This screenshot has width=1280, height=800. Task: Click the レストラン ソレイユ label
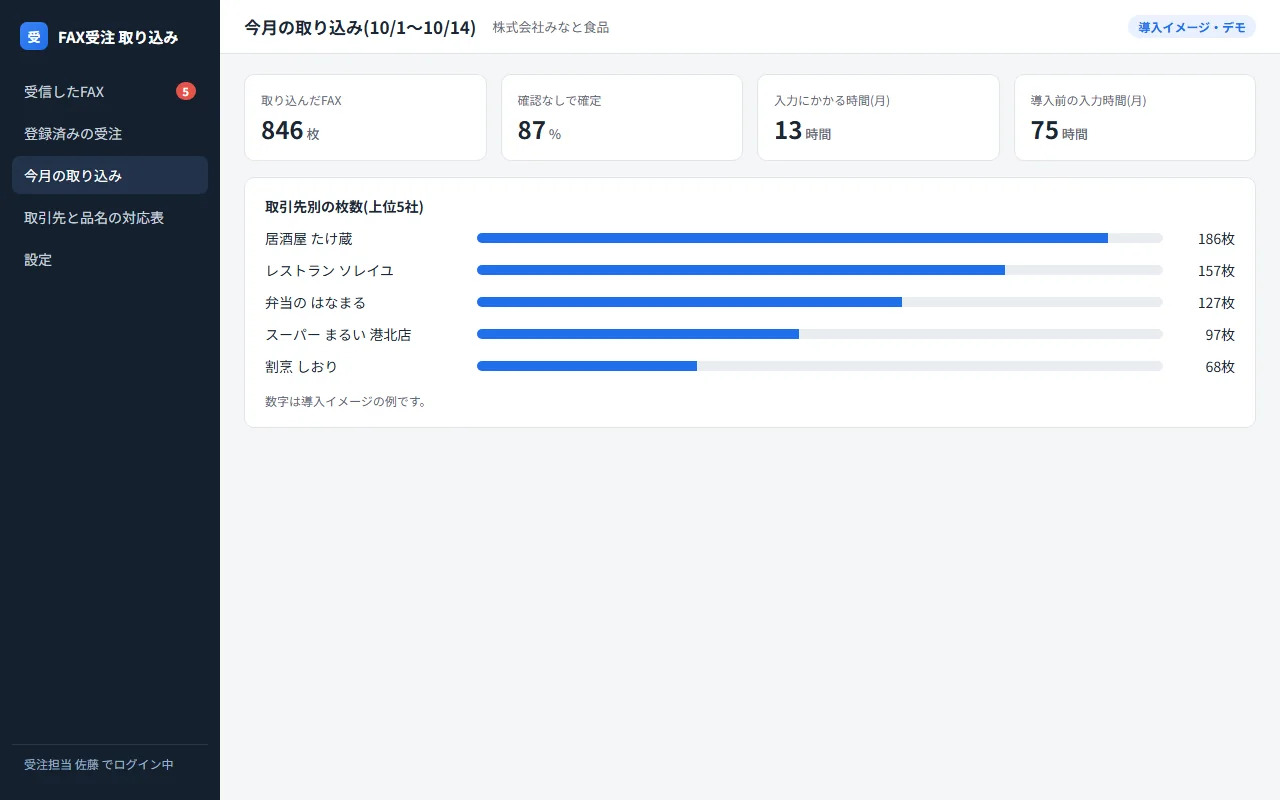(330, 271)
